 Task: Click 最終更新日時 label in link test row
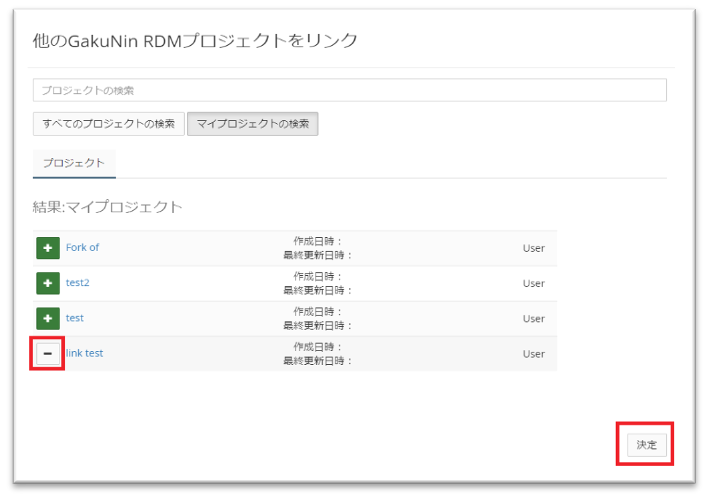point(317,361)
